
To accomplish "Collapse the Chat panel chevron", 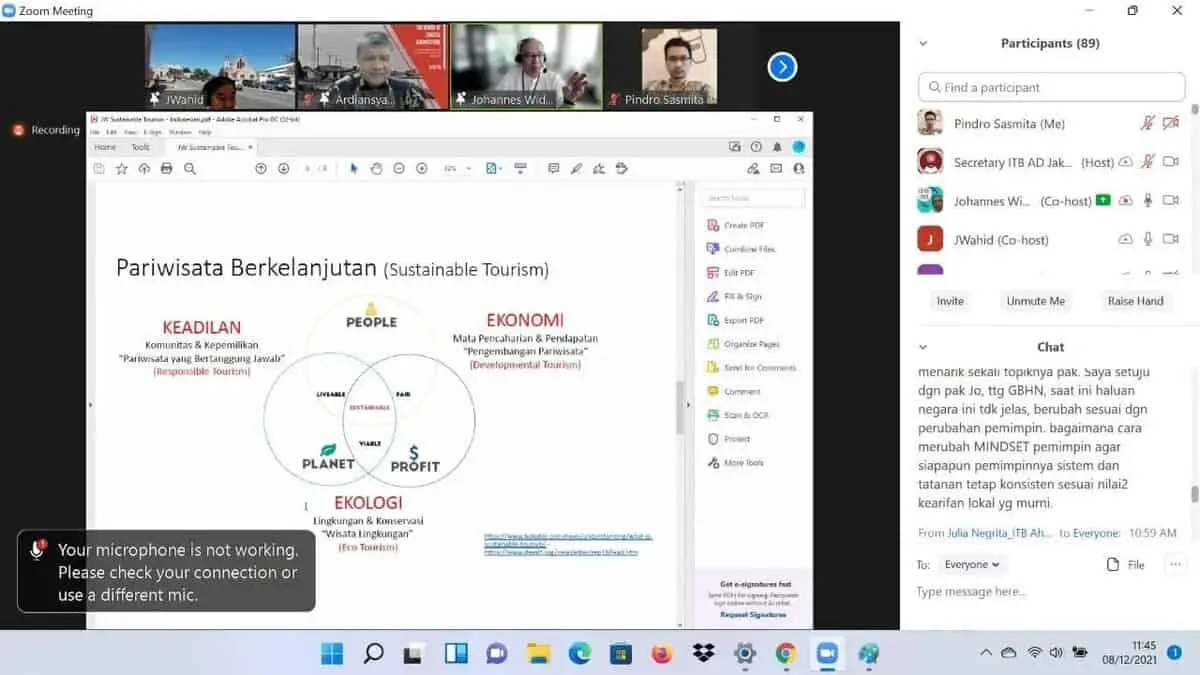I will (x=923, y=347).
